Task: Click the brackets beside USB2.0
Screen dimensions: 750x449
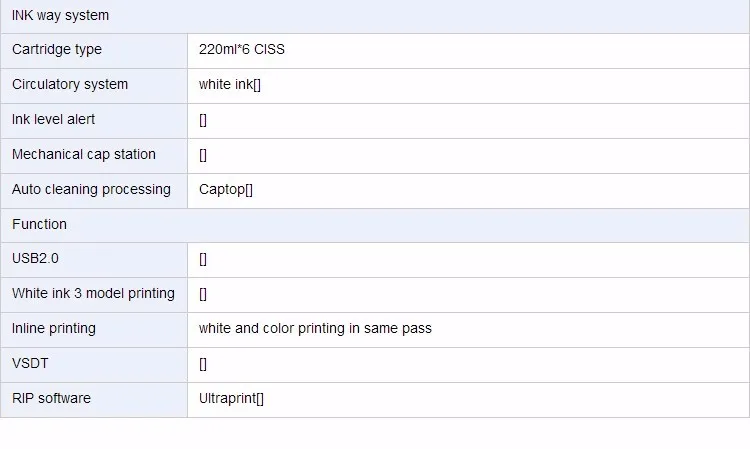Action: (x=203, y=259)
